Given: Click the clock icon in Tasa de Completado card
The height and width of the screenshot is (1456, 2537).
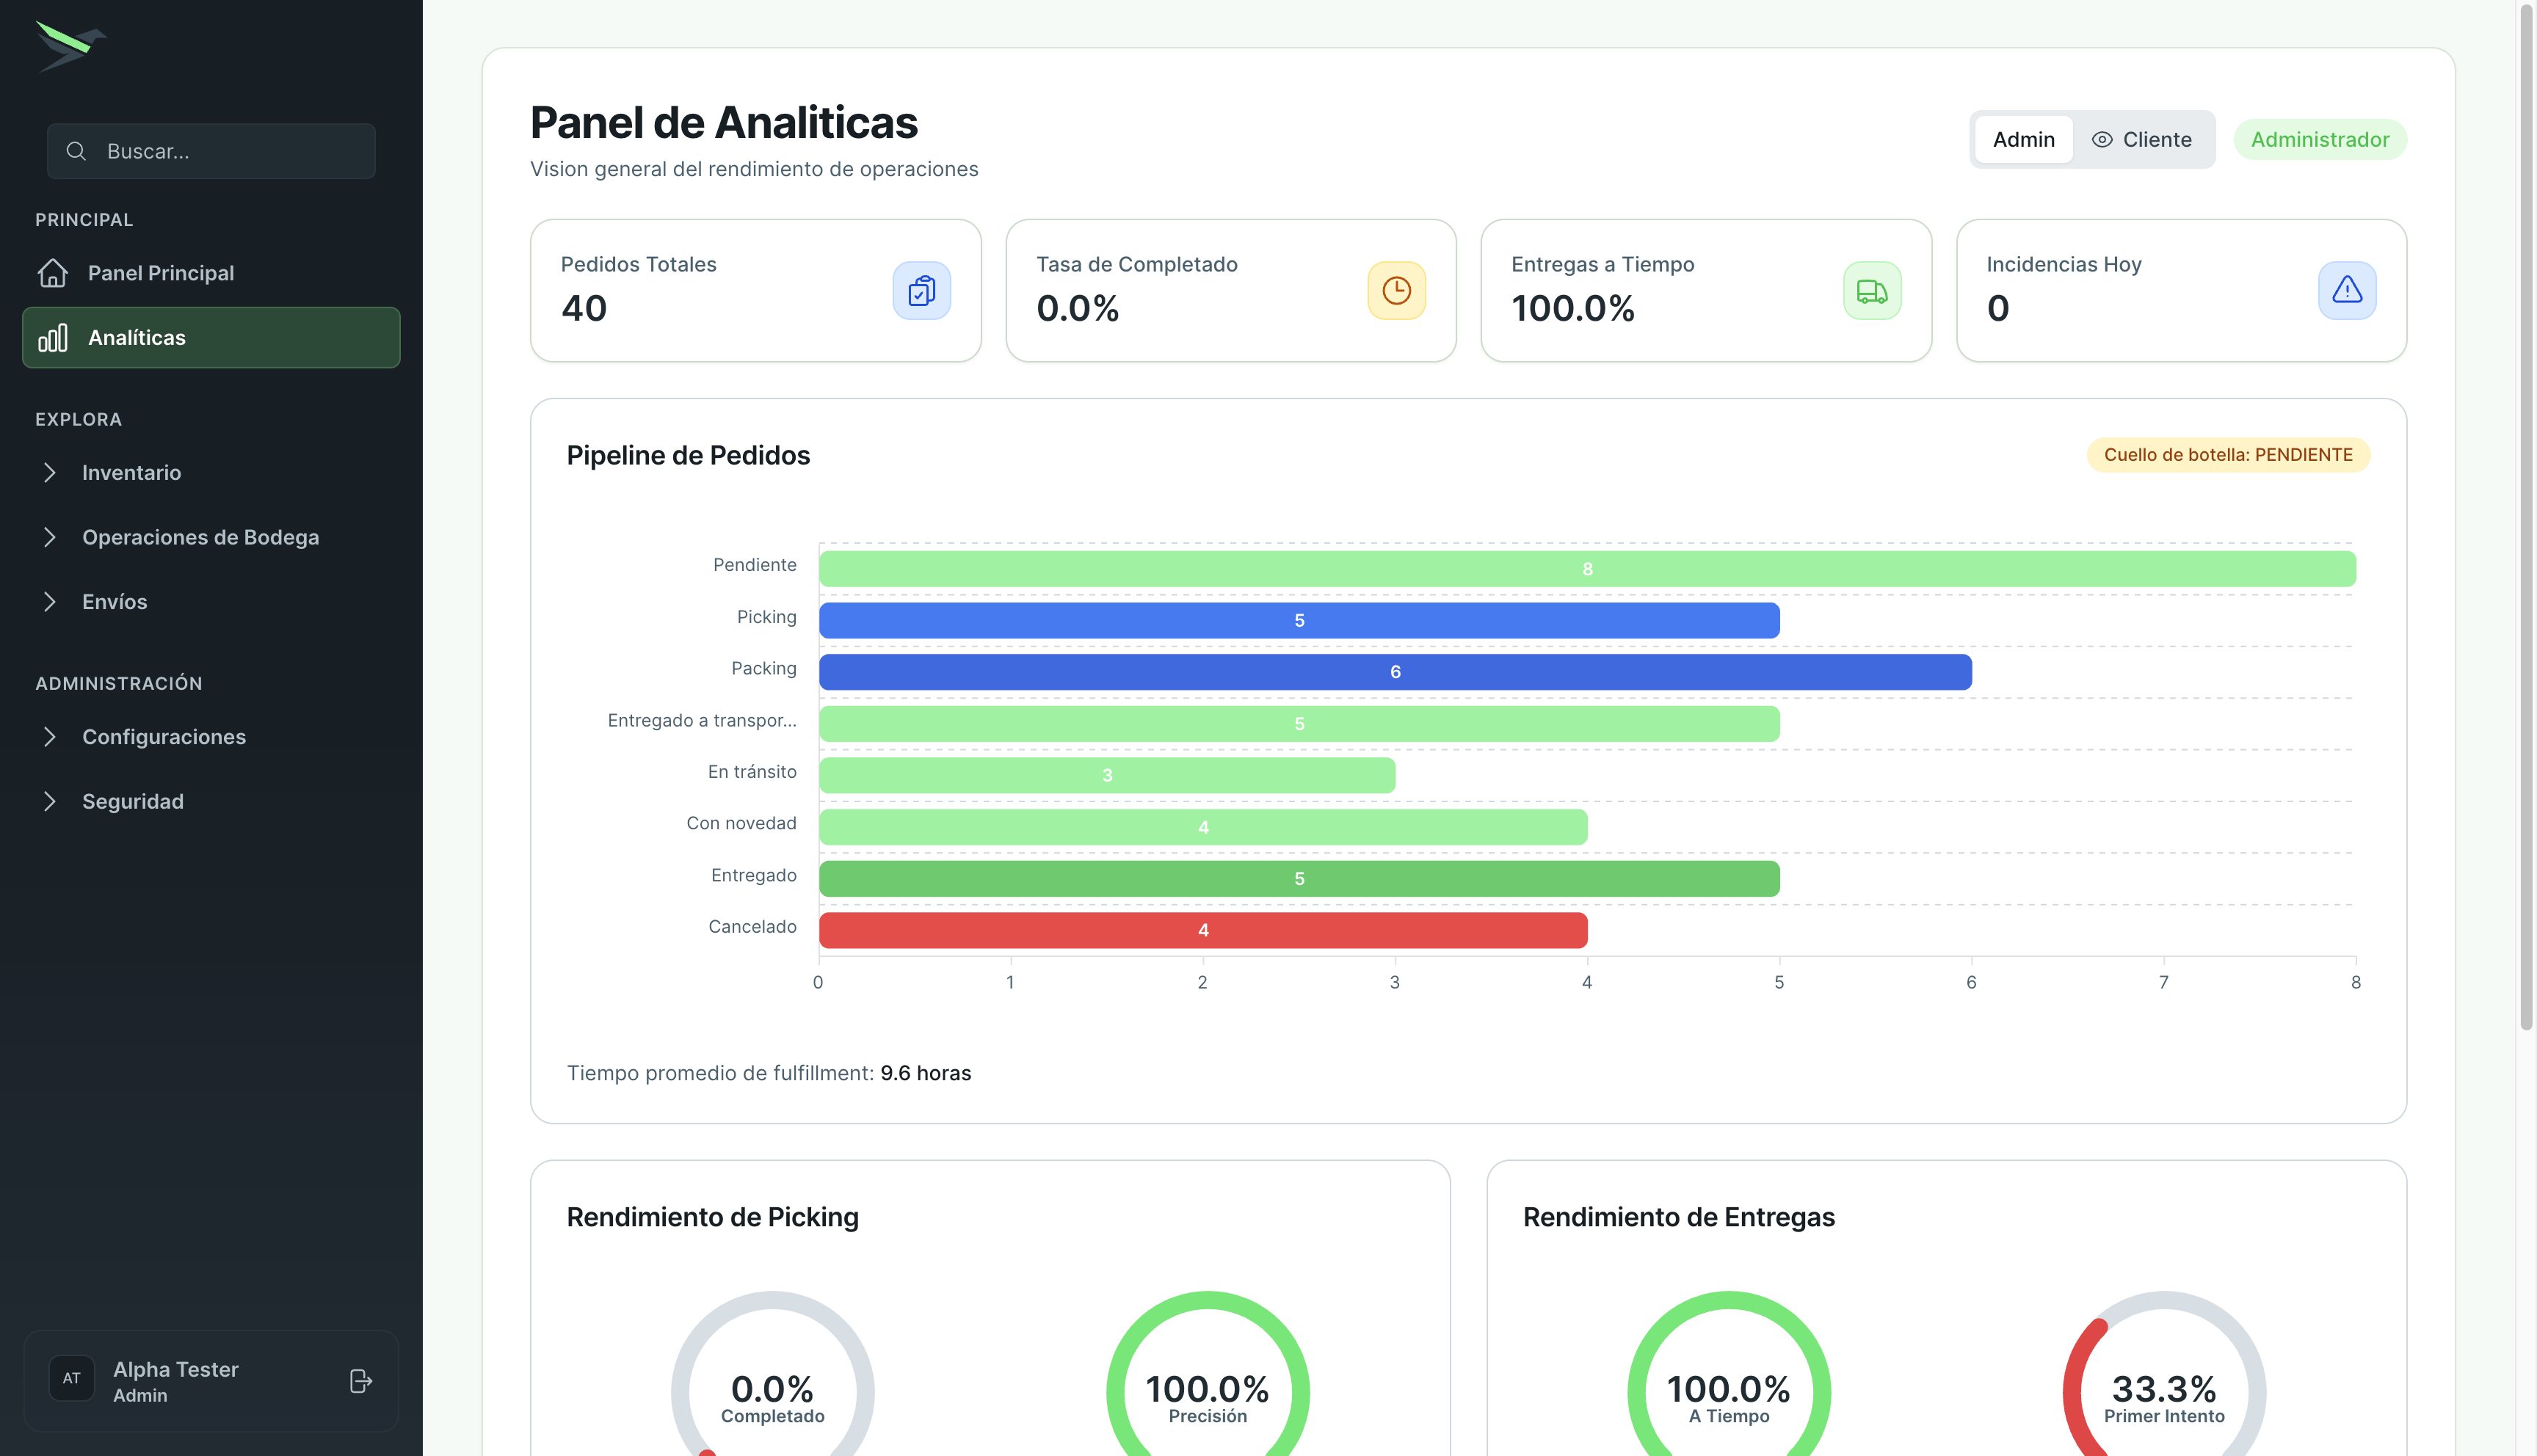Looking at the screenshot, I should click(x=1397, y=291).
